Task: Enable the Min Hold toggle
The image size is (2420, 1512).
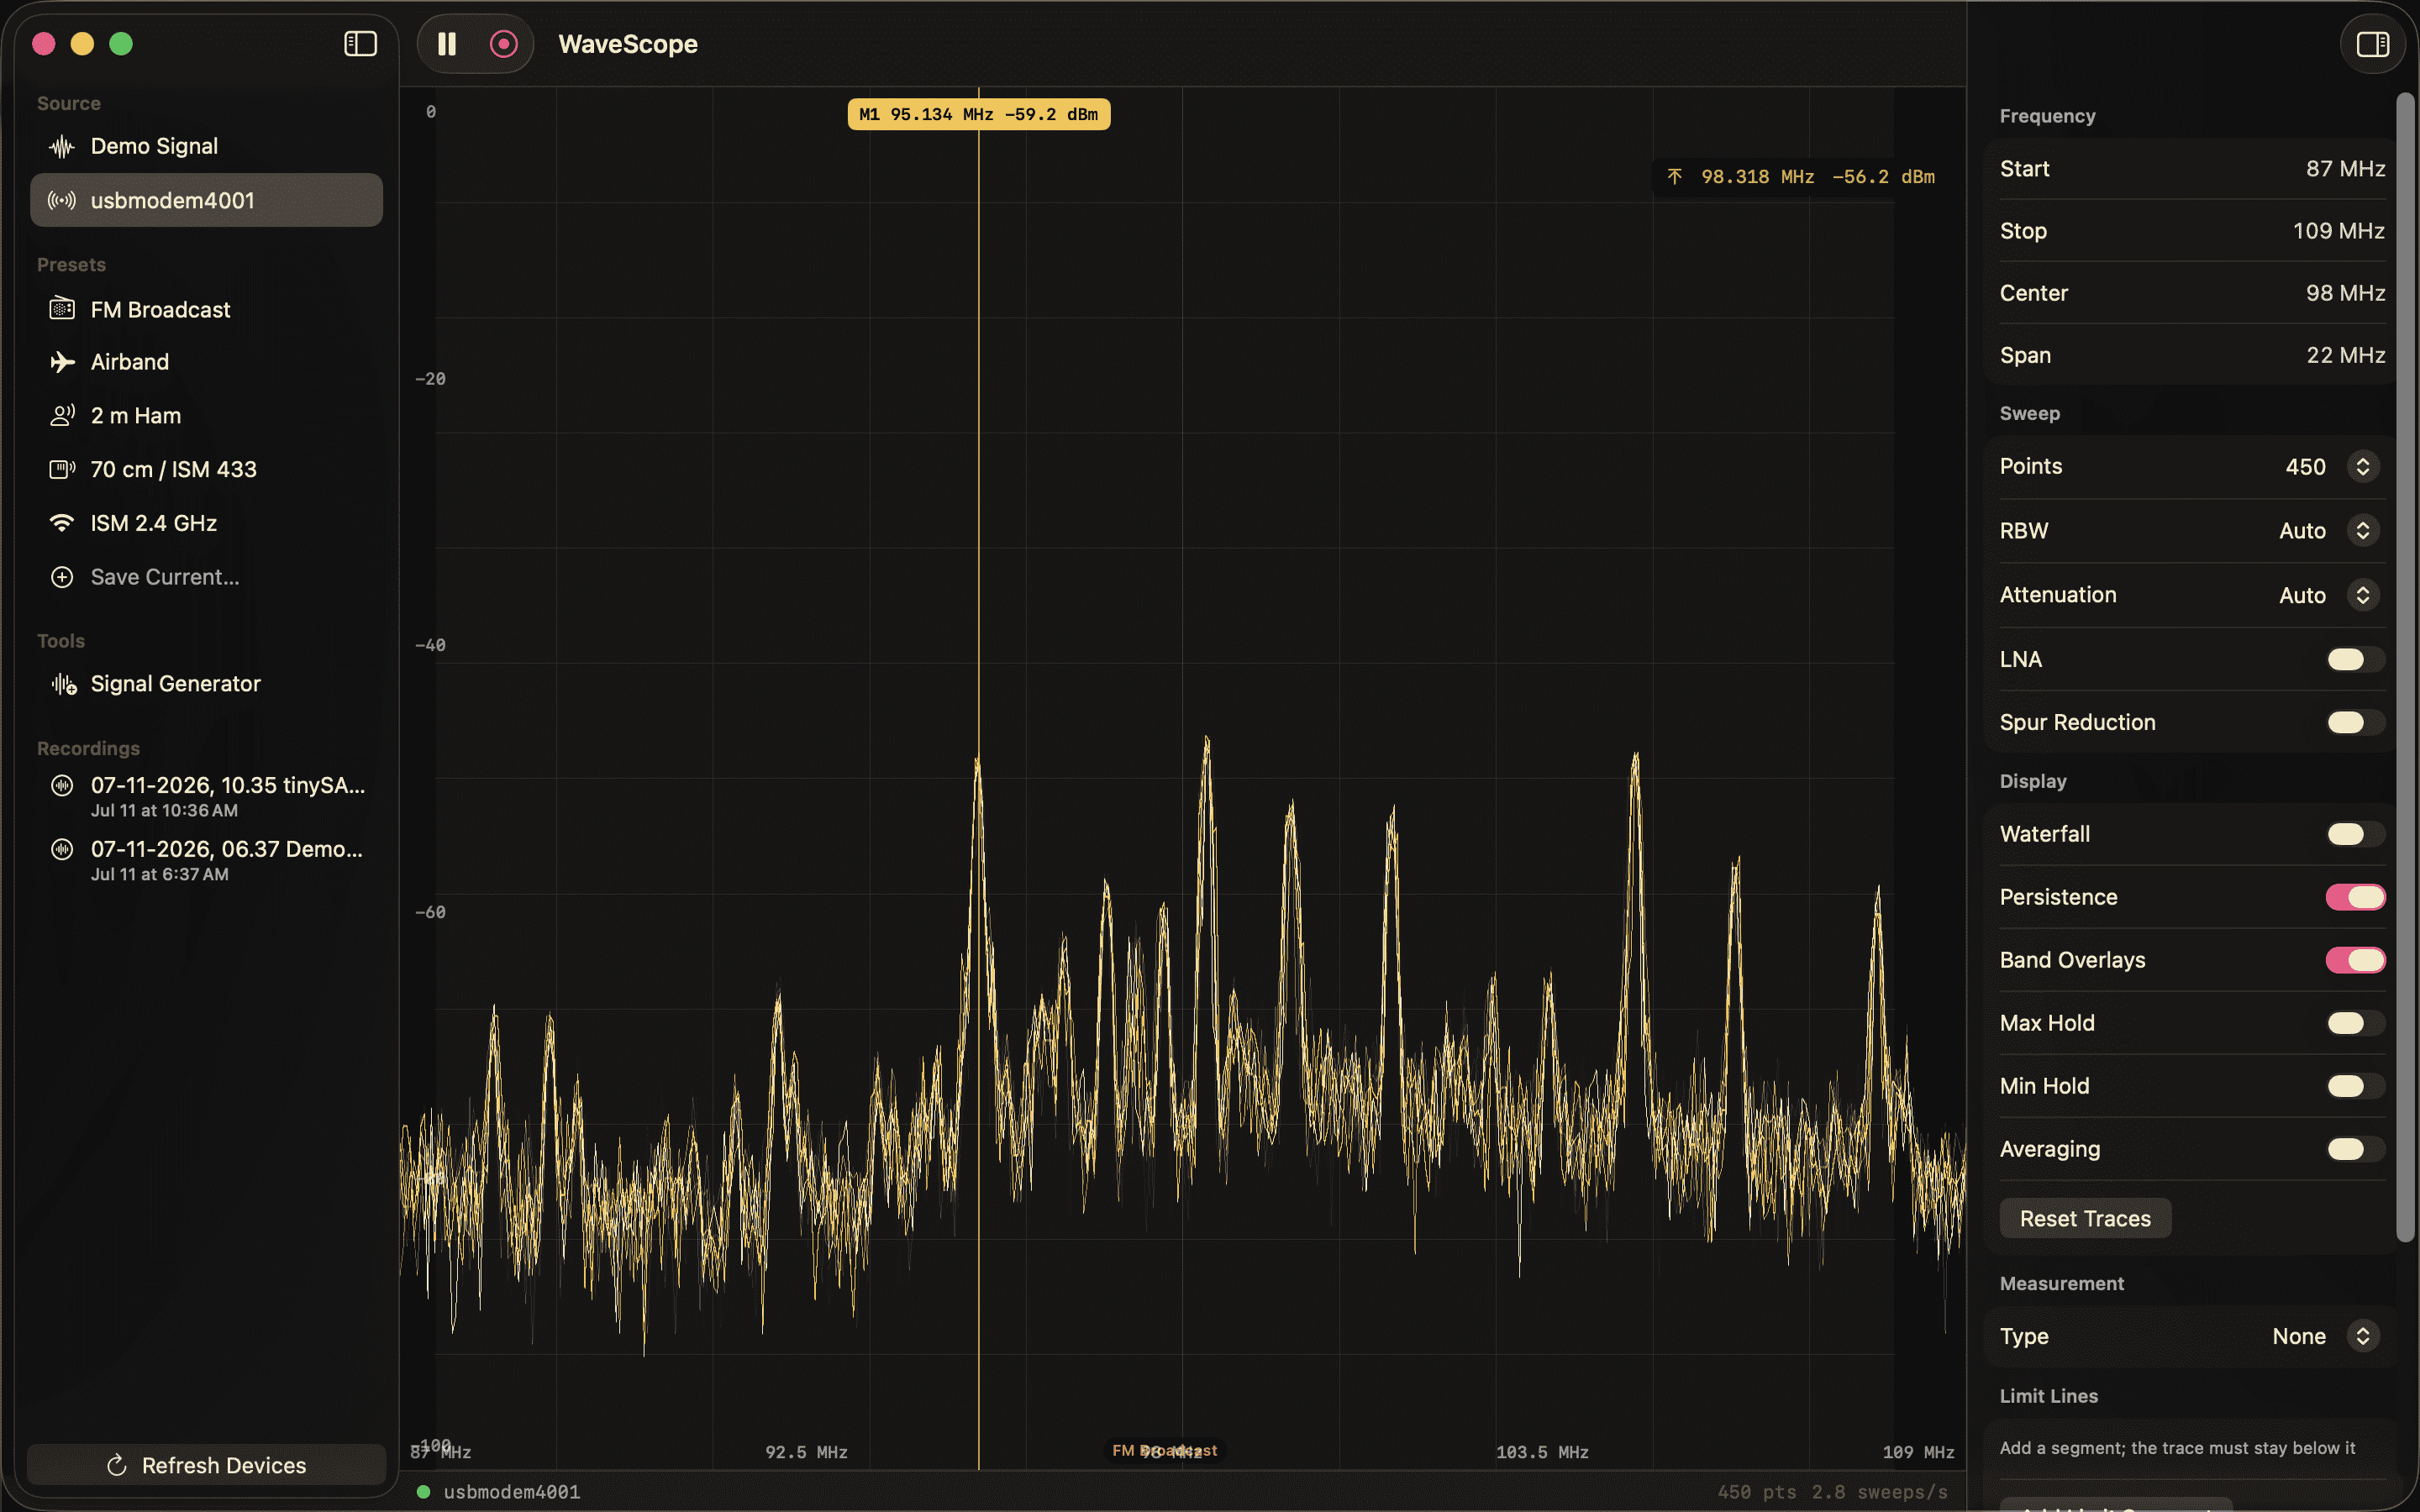Action: click(x=2355, y=1086)
